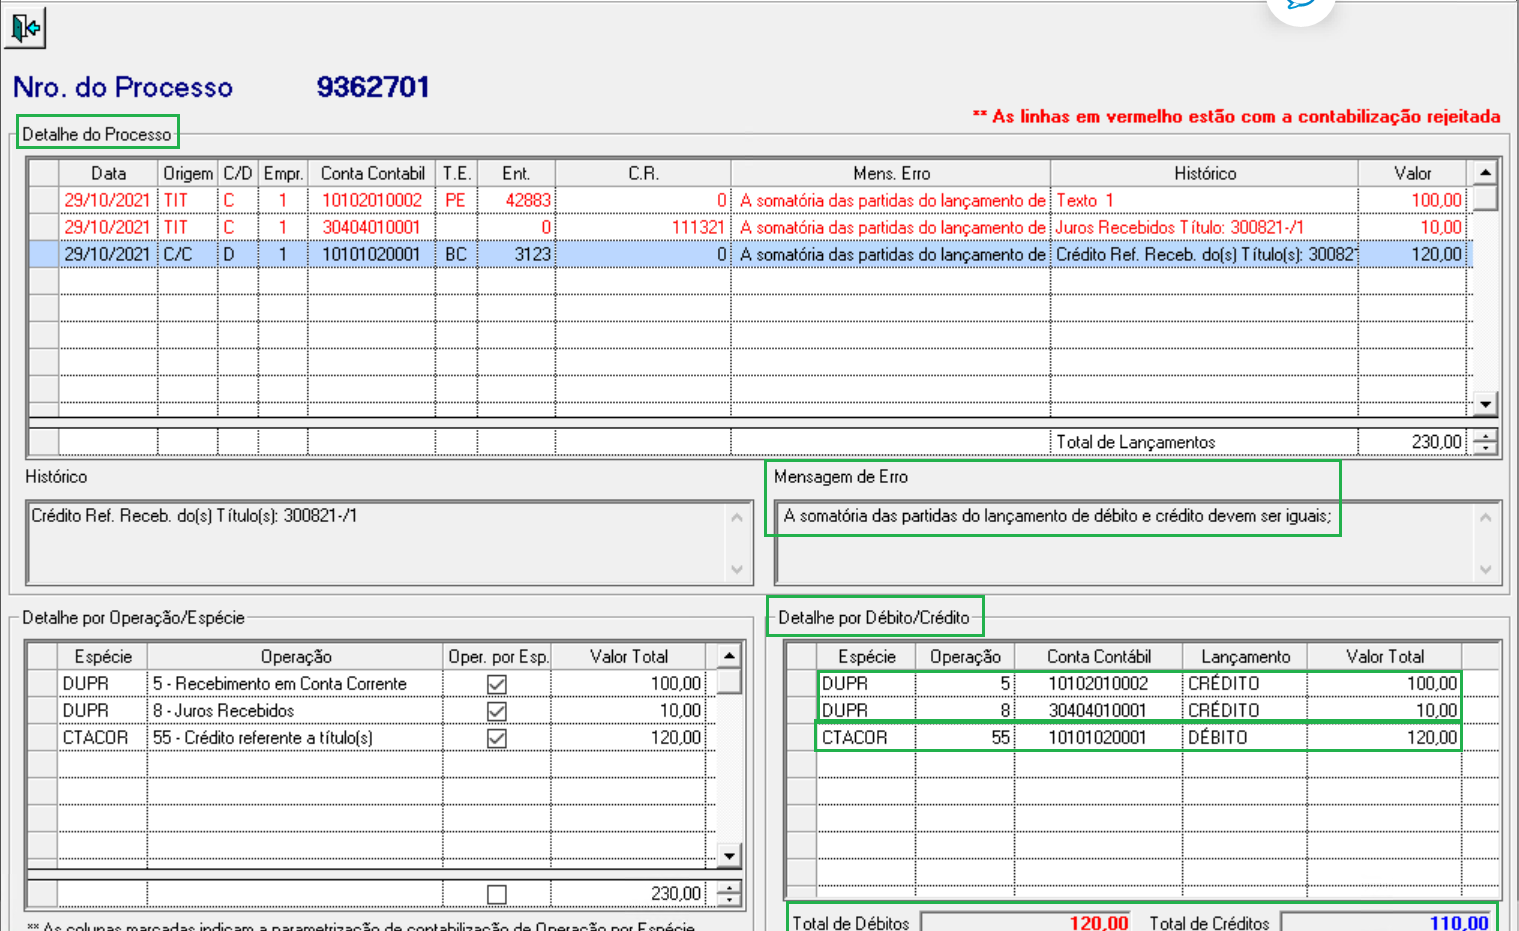1519x931 pixels.
Task: Select the Juros Recebidos Título row
Action: coord(750,227)
